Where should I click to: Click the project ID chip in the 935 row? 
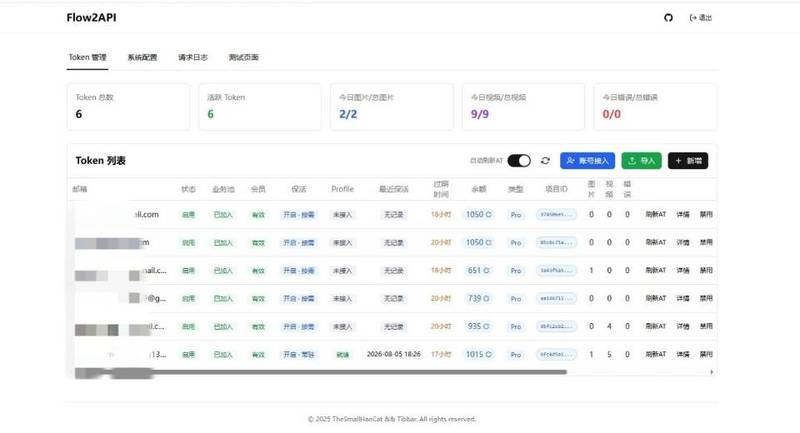556,326
